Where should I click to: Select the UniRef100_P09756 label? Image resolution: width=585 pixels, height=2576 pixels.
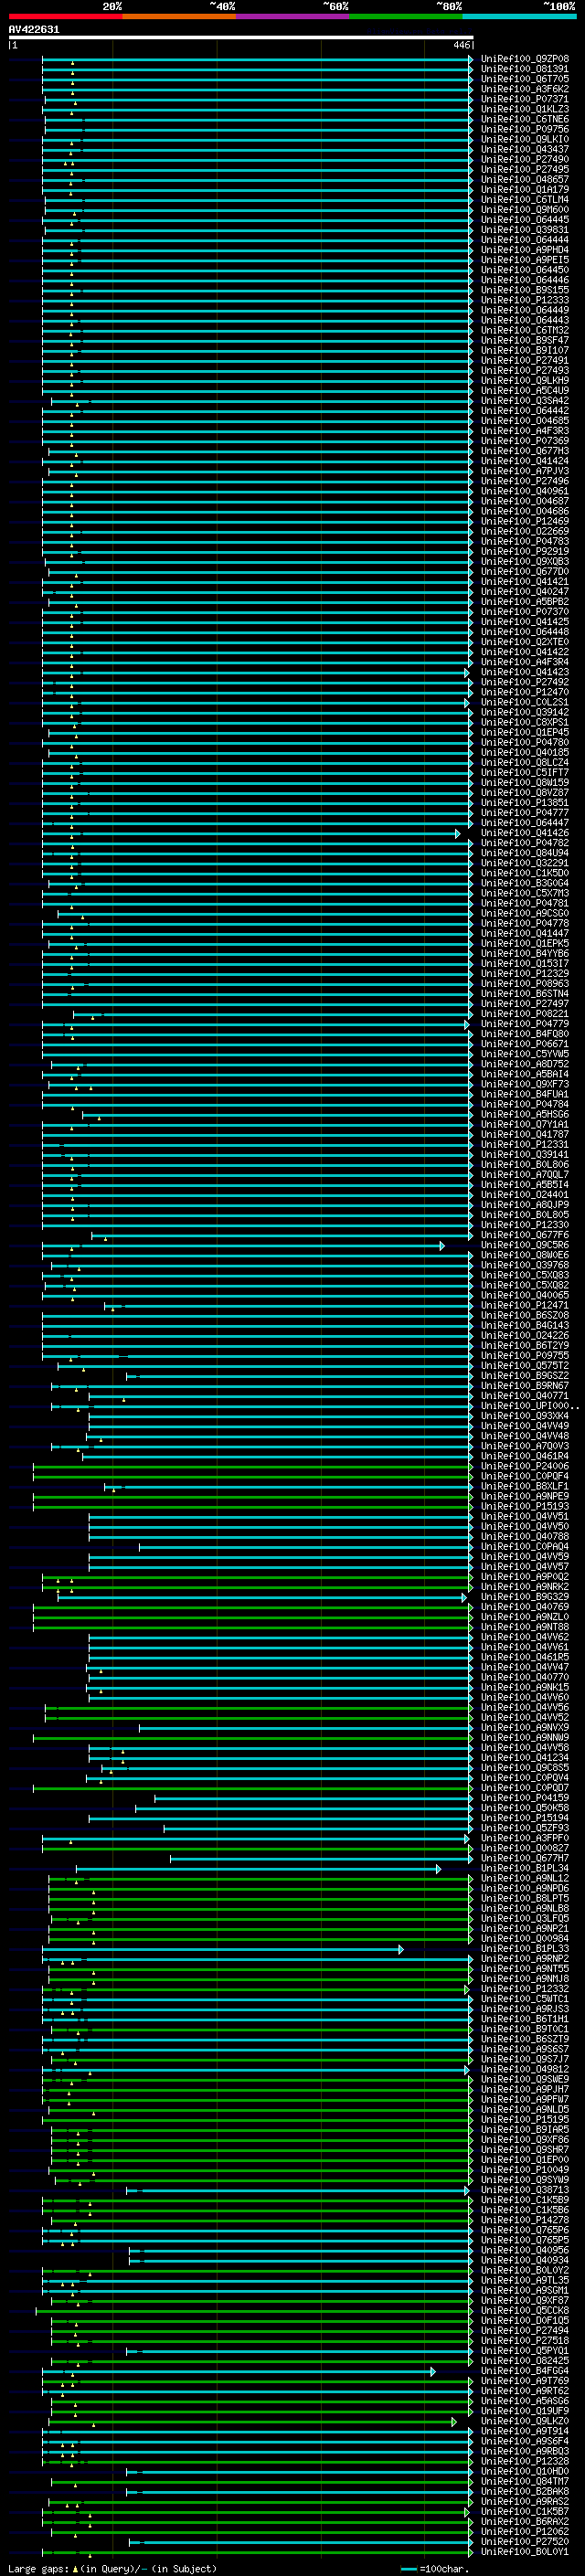[x=524, y=129]
